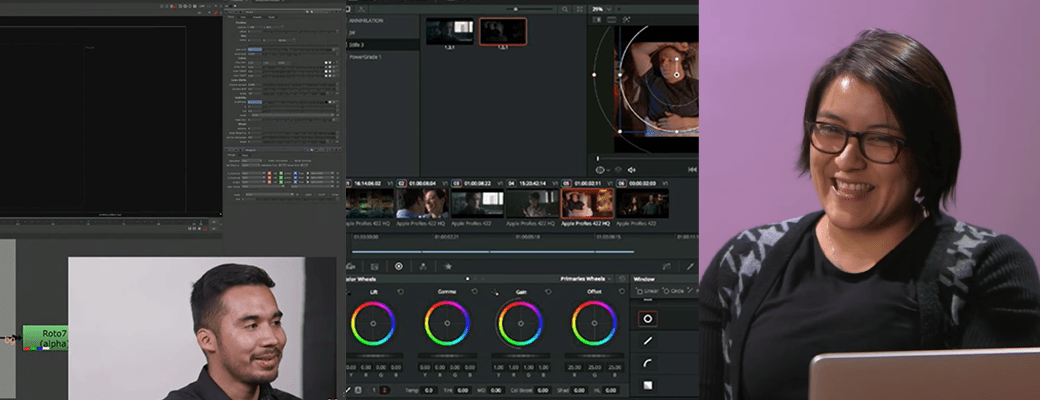Select the Stills 3 album
The width and height of the screenshot is (1040, 400).
[358, 45]
